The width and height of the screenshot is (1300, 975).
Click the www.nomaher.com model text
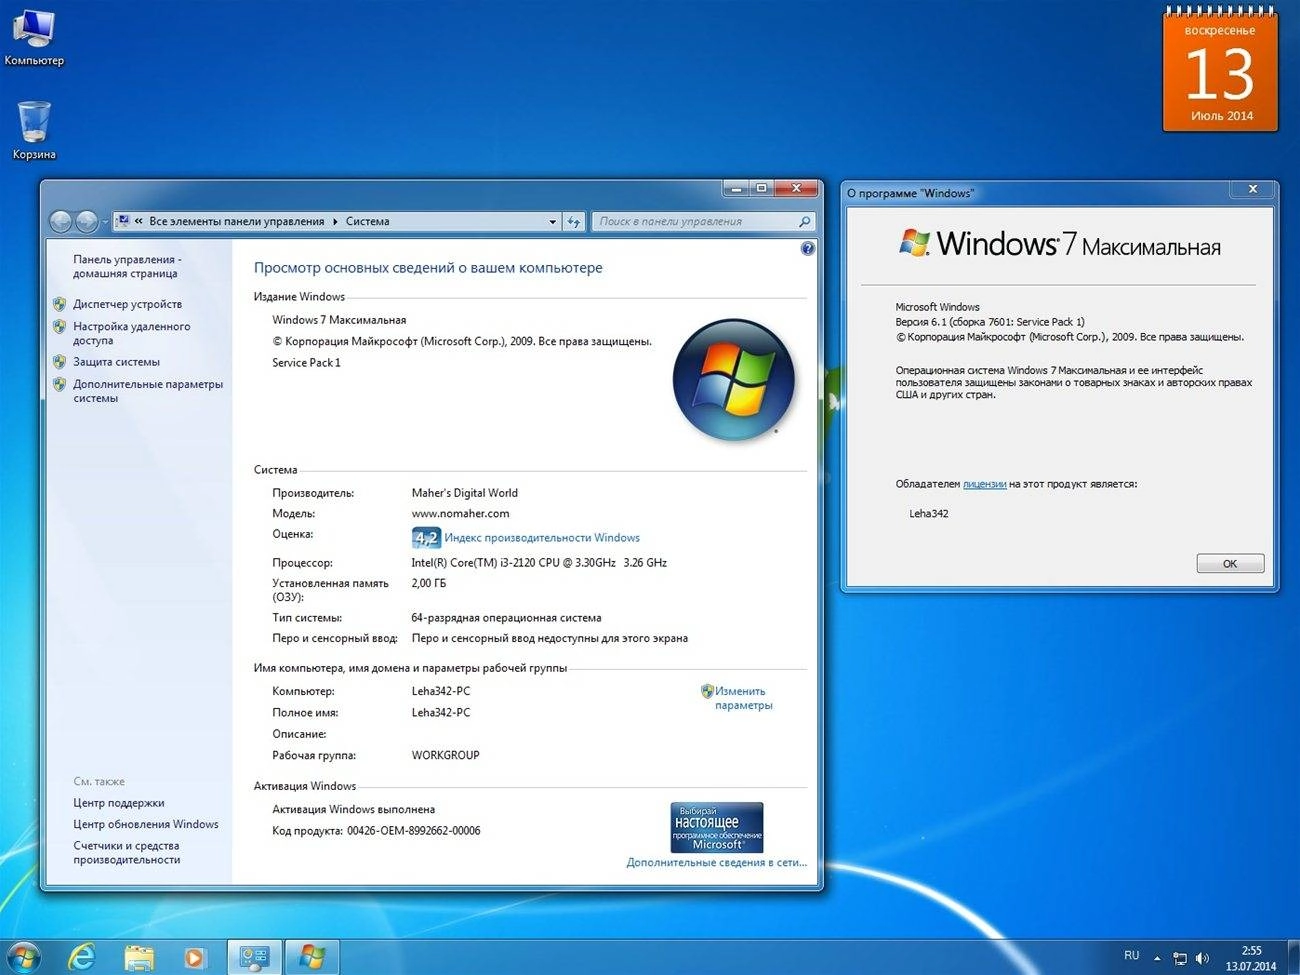460,514
